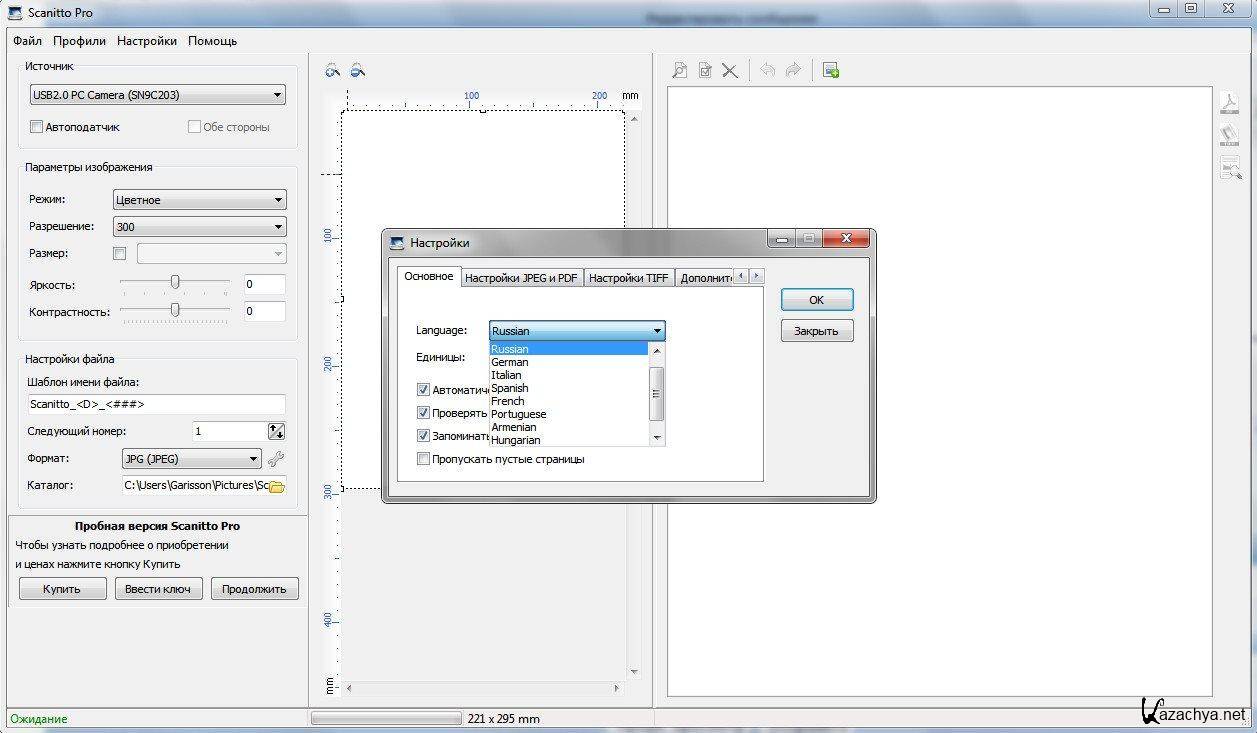1257x733 pixels.
Task: Open the catalog folder browse icon
Action: click(277, 486)
